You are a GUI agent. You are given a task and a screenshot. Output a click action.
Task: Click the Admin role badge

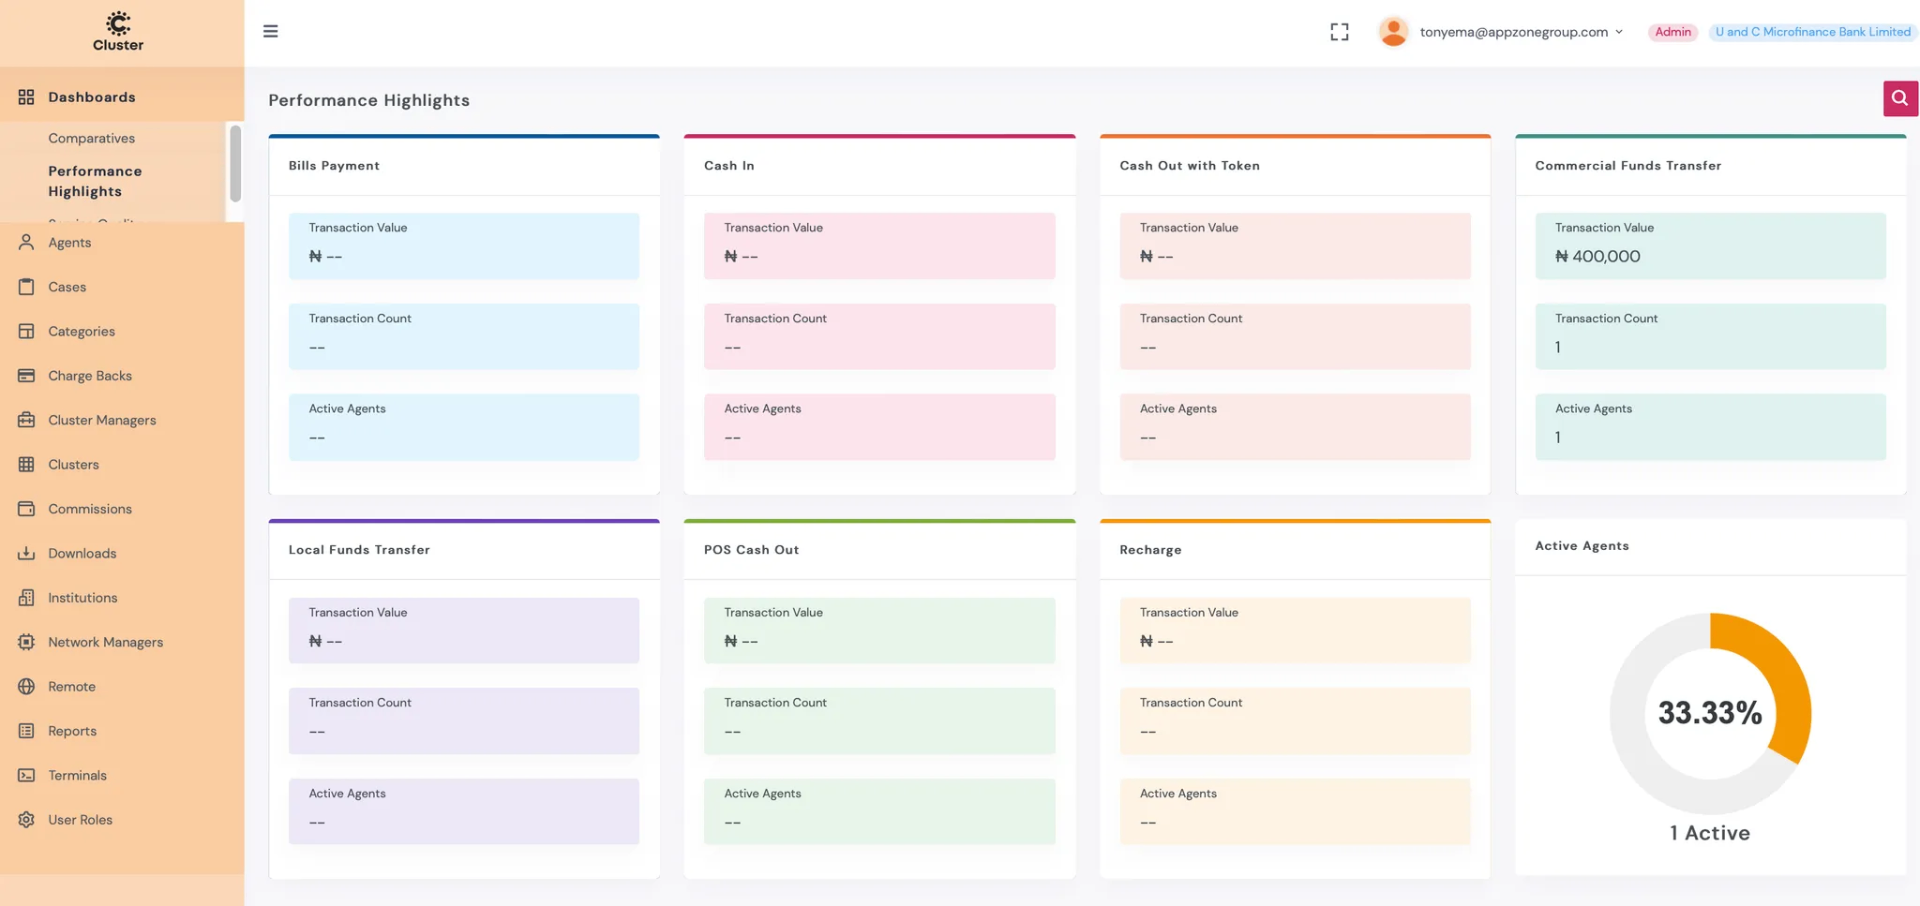[x=1672, y=31]
